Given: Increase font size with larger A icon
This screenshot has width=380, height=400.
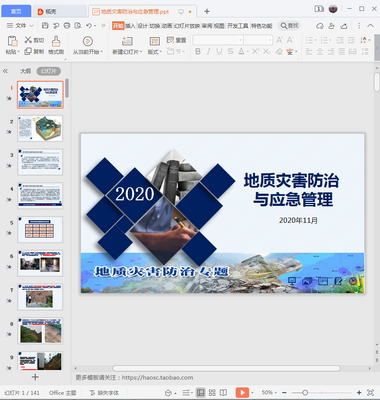Looking at the screenshot, I should click(x=279, y=40).
